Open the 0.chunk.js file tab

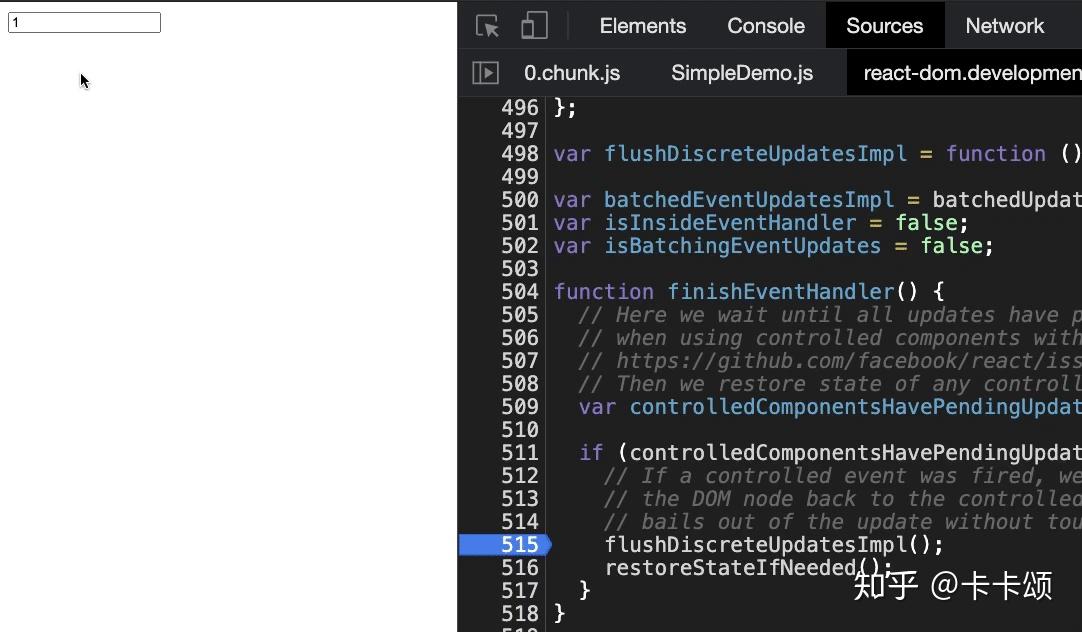pyautogui.click(x=572, y=72)
